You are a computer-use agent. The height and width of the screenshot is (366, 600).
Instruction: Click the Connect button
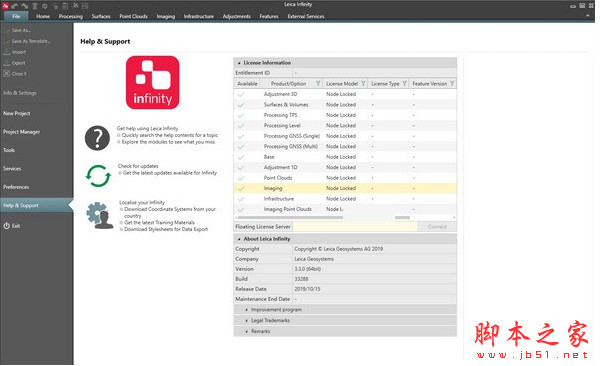pyautogui.click(x=437, y=227)
